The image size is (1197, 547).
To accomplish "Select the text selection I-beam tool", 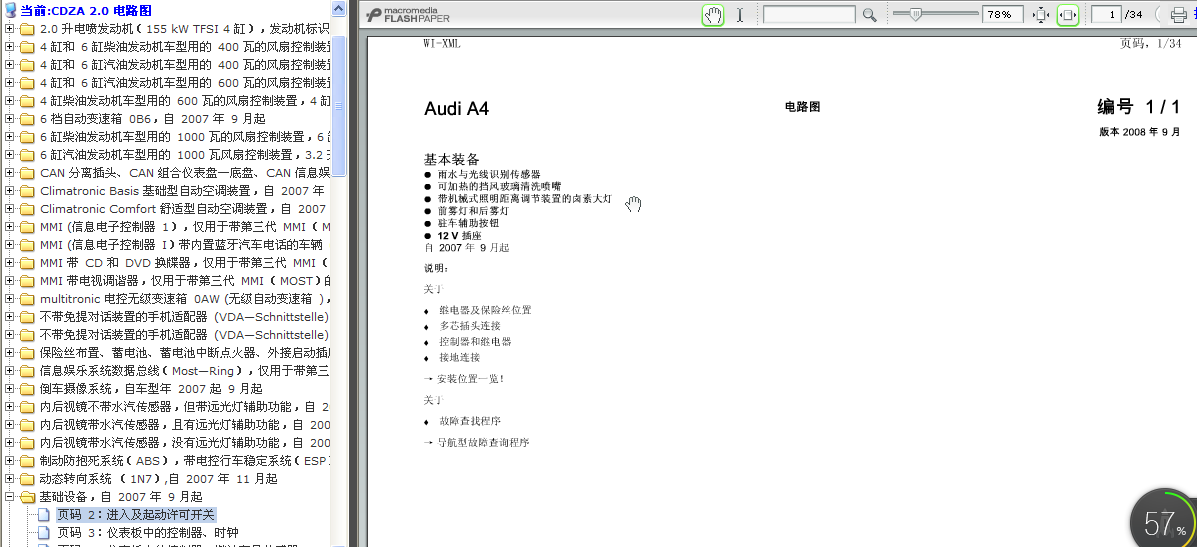I will [739, 14].
